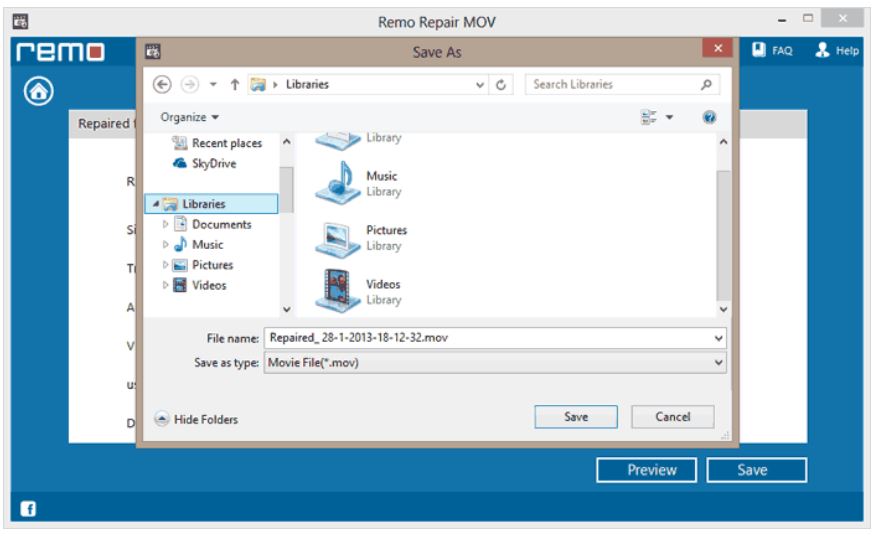Refresh the Libraries location
The height and width of the screenshot is (537, 876).
[x=507, y=85]
